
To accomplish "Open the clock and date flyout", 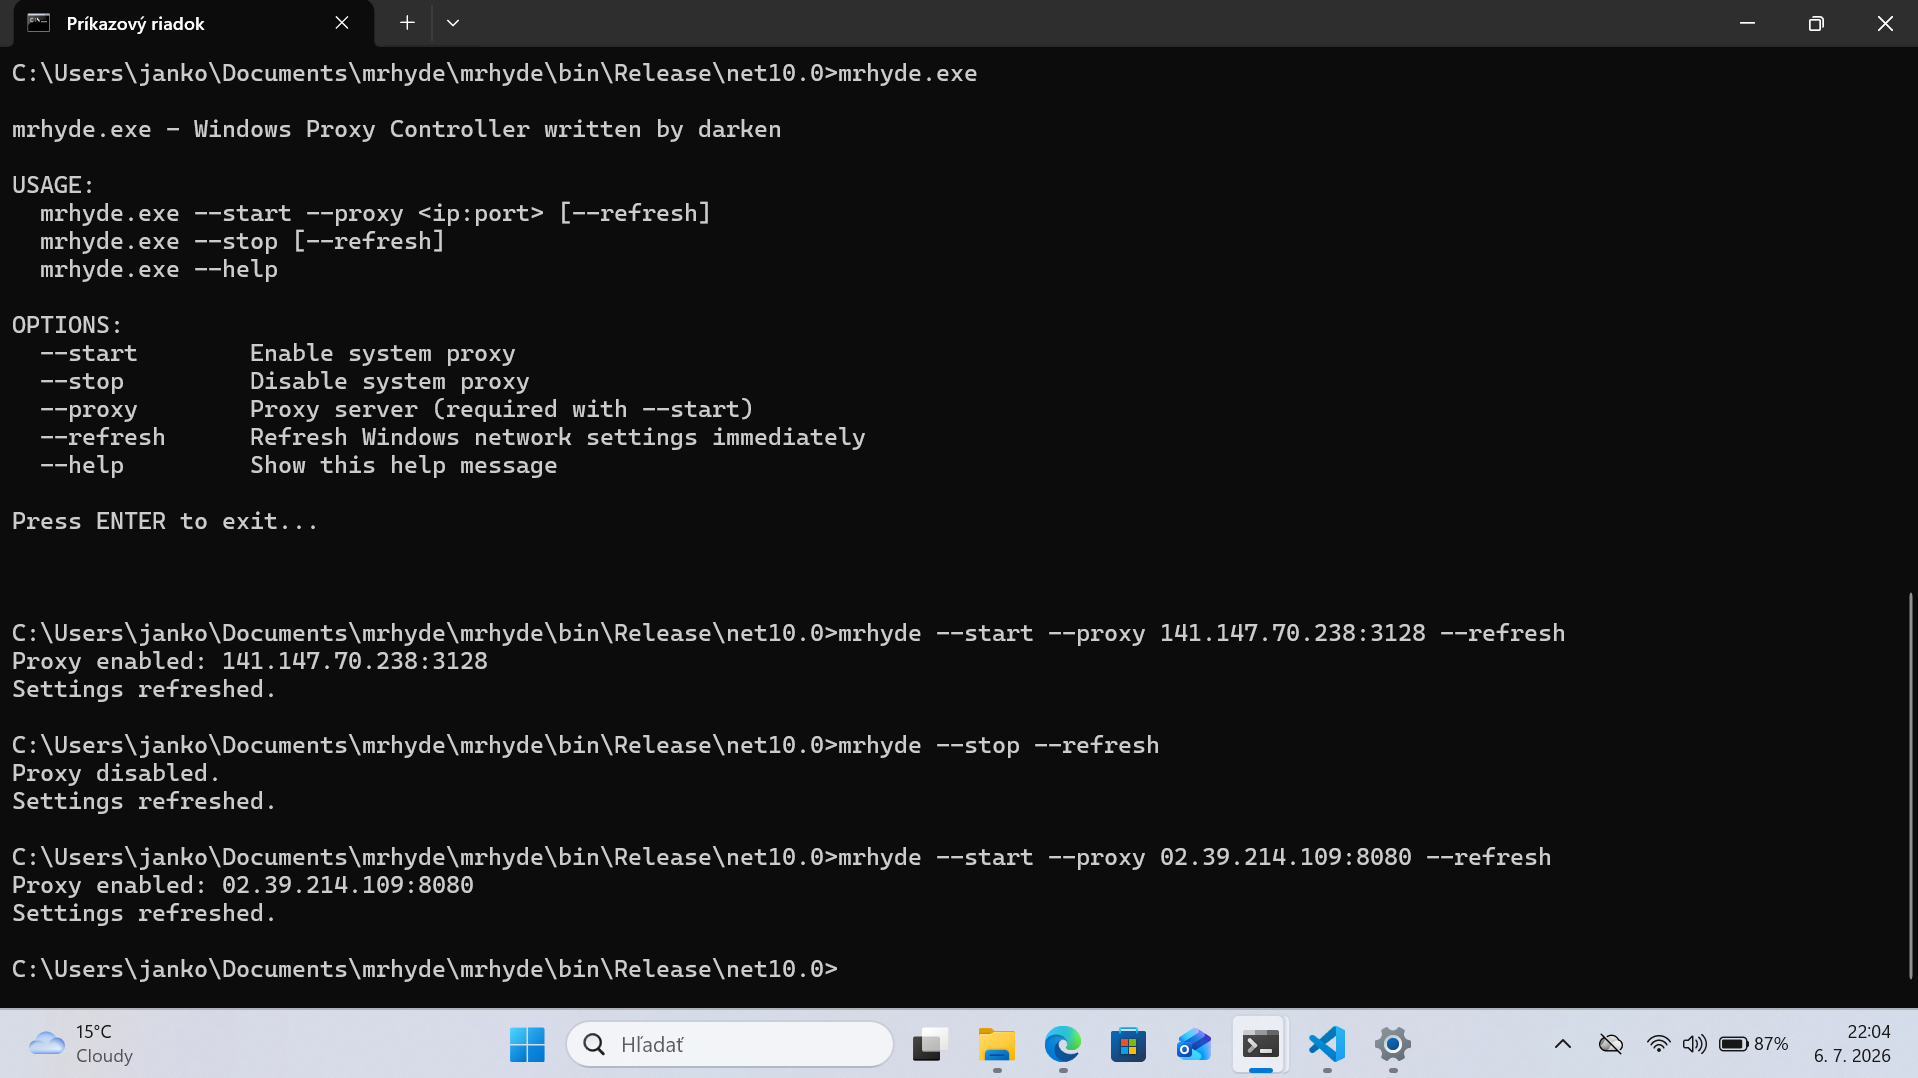I will point(1852,1044).
